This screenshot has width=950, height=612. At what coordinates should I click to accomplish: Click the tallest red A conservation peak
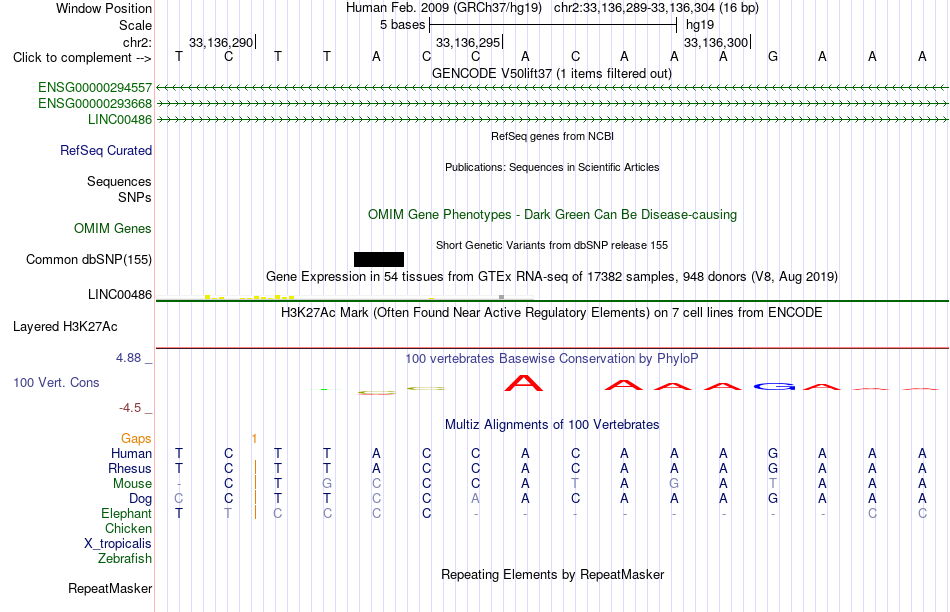(x=524, y=382)
